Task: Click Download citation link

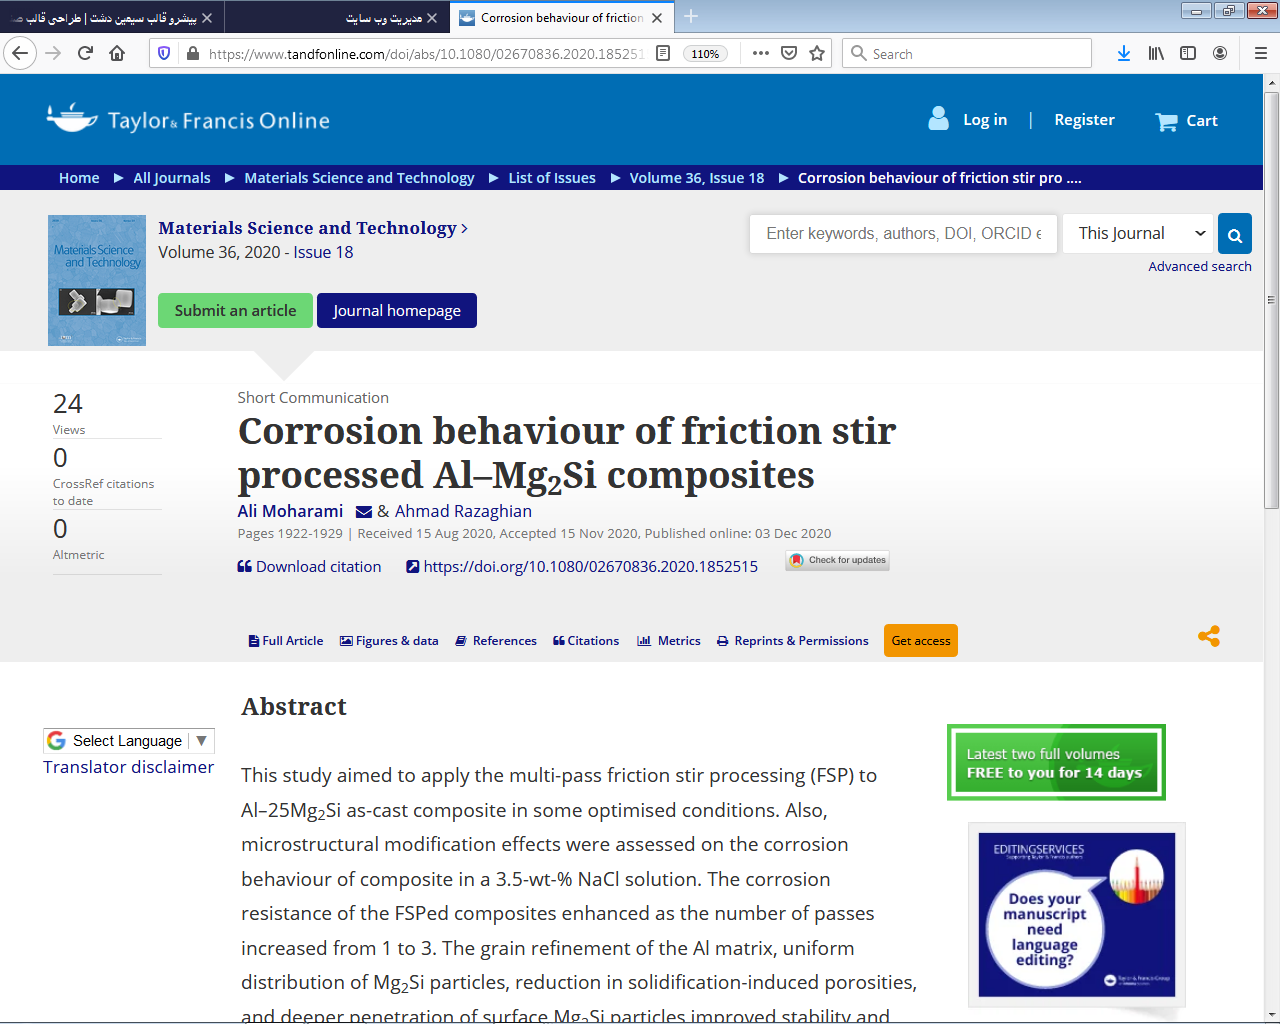Action: 309,567
